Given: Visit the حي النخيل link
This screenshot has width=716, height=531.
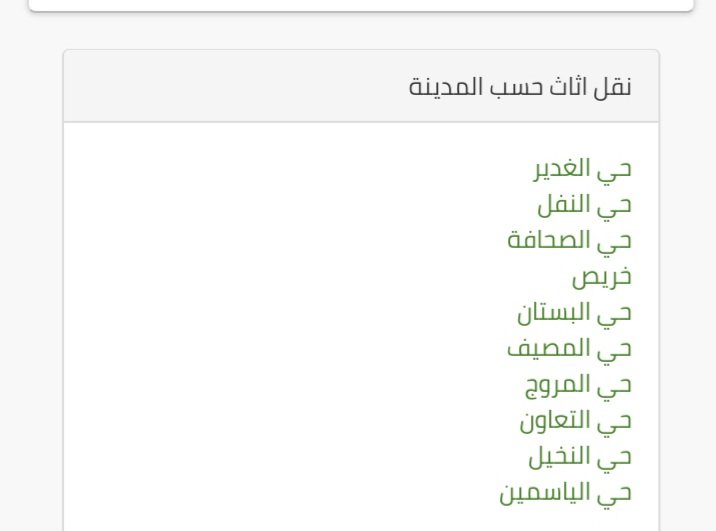Looking at the screenshot, I should [580, 457].
